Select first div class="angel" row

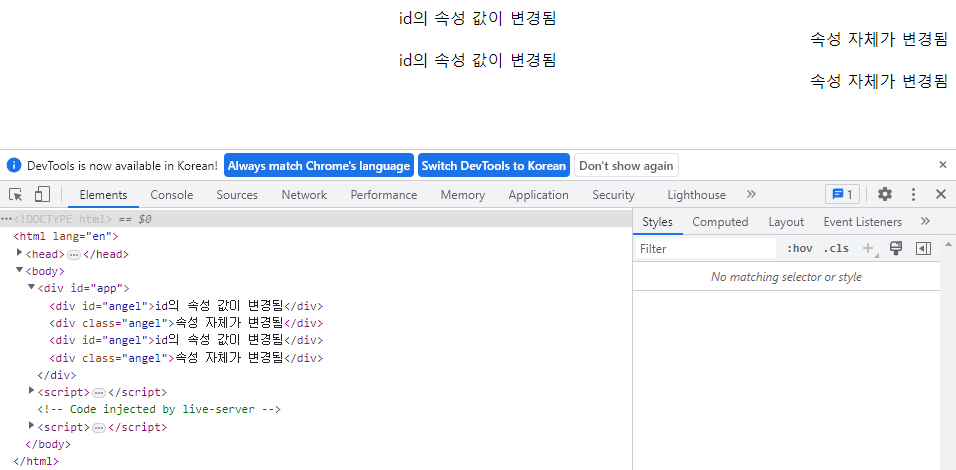point(186,323)
